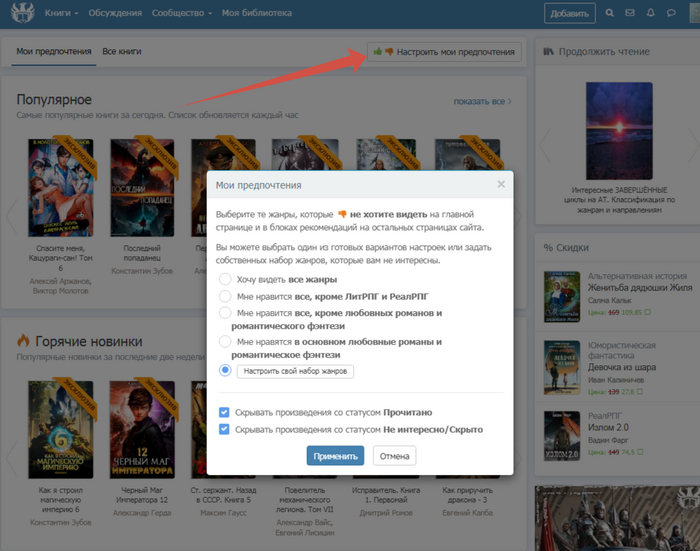This screenshot has height=551, width=700.
Task: Click the Применить button
Action: coord(335,456)
